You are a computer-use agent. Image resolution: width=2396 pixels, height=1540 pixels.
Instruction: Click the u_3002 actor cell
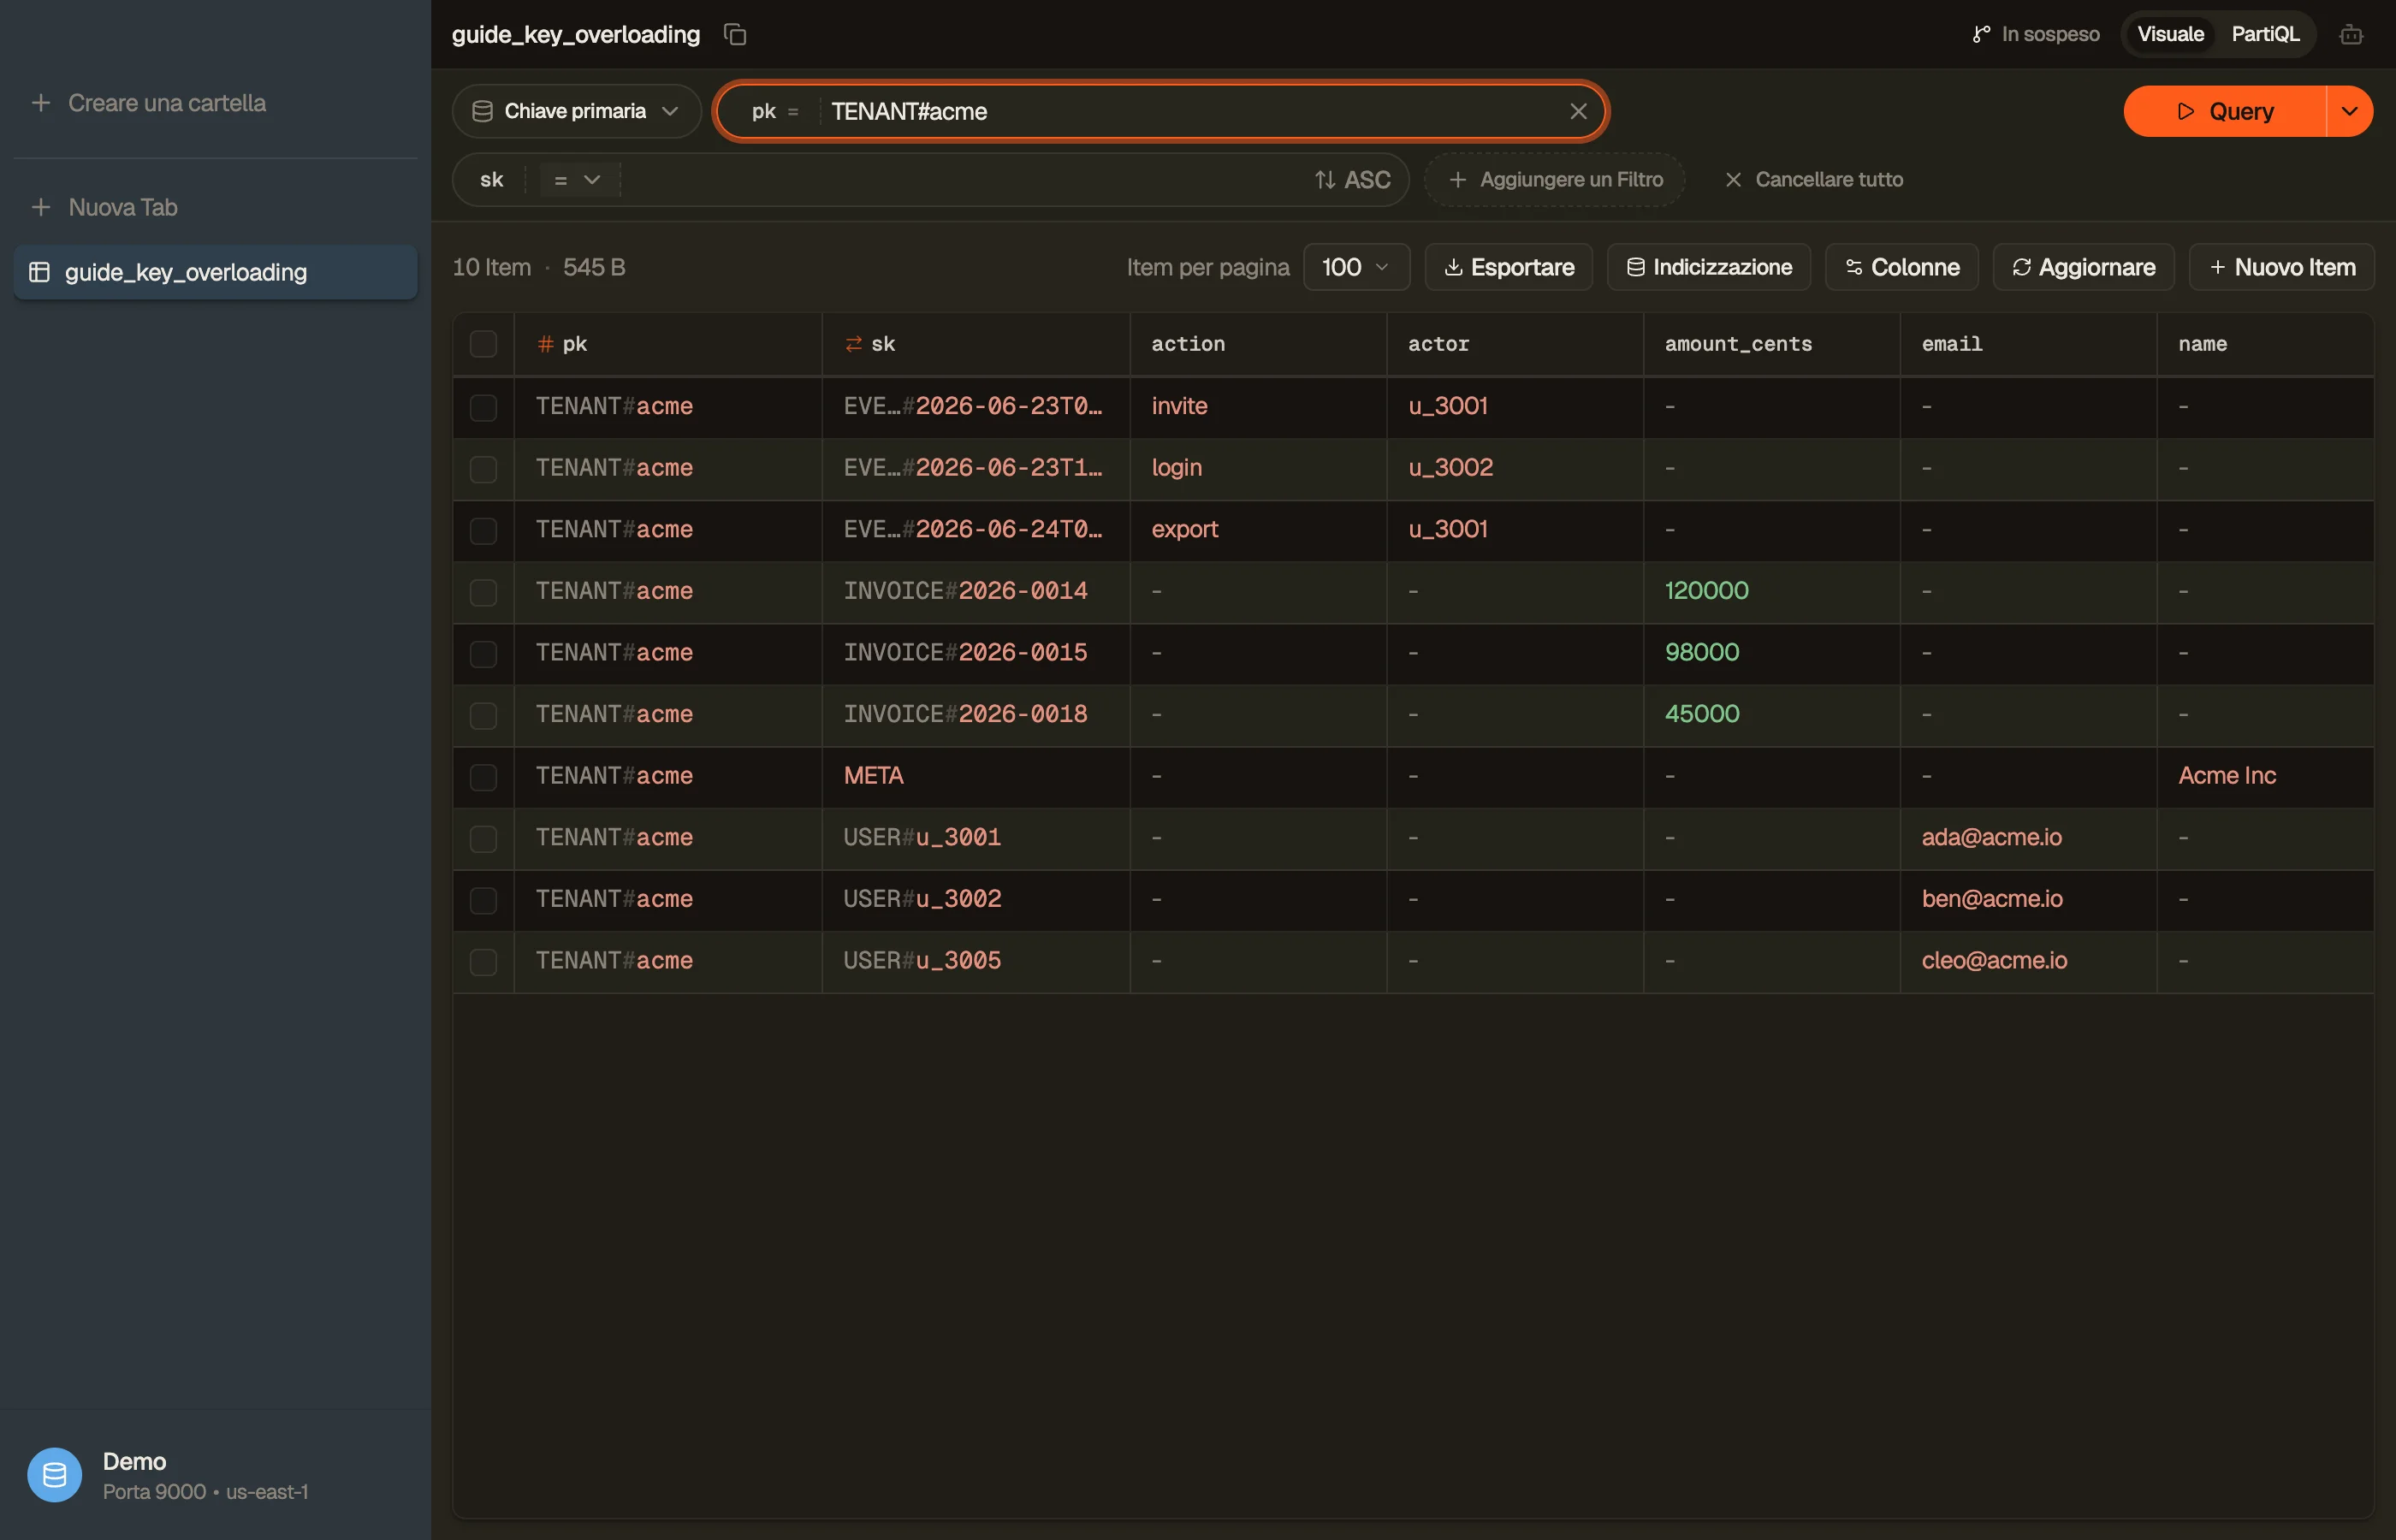[1515, 468]
